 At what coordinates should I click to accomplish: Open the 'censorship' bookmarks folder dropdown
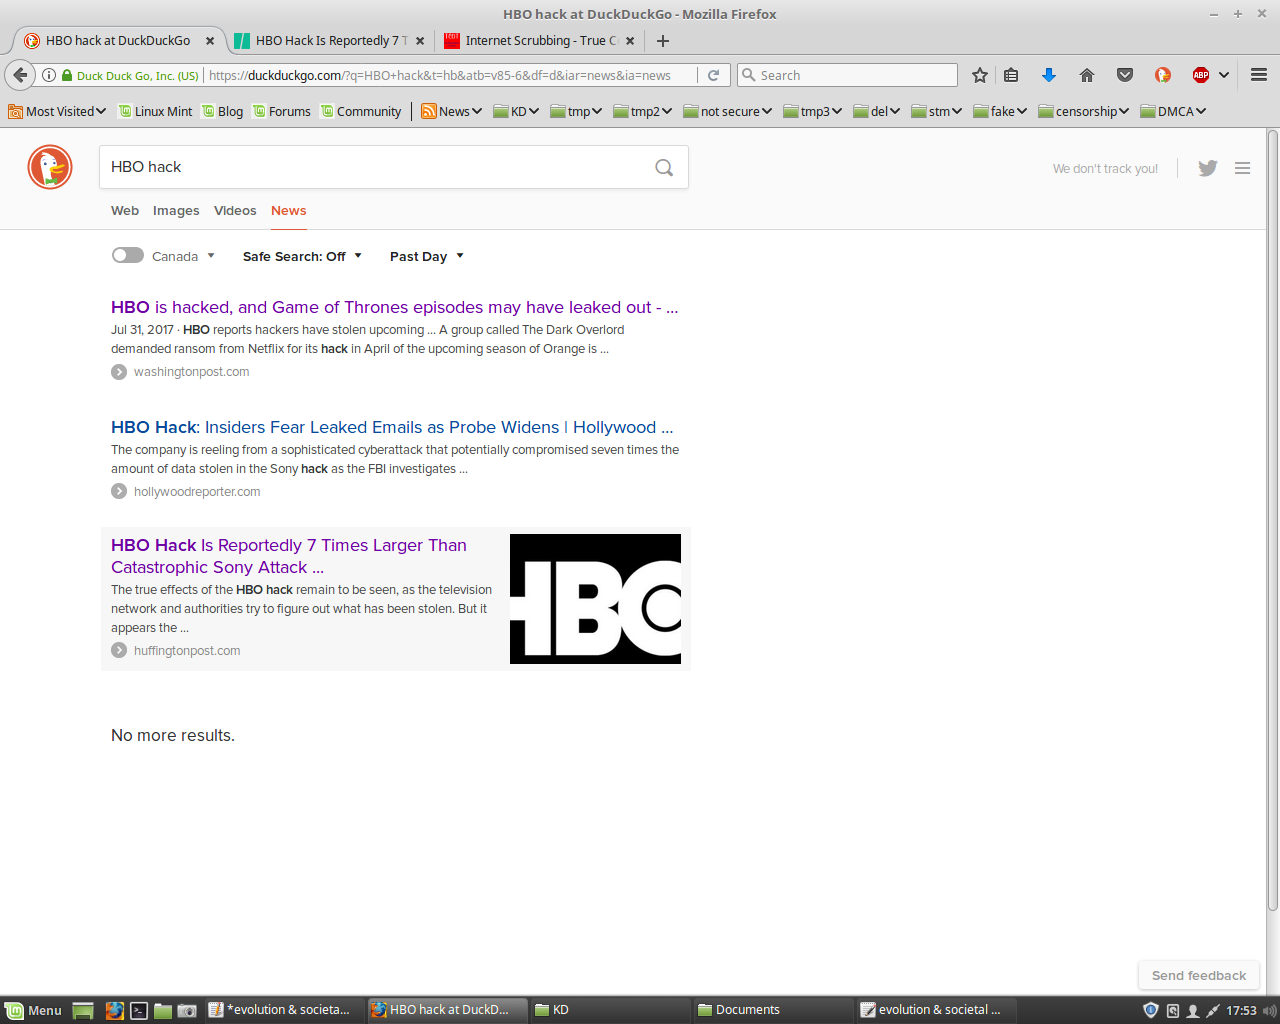[x=1083, y=111]
